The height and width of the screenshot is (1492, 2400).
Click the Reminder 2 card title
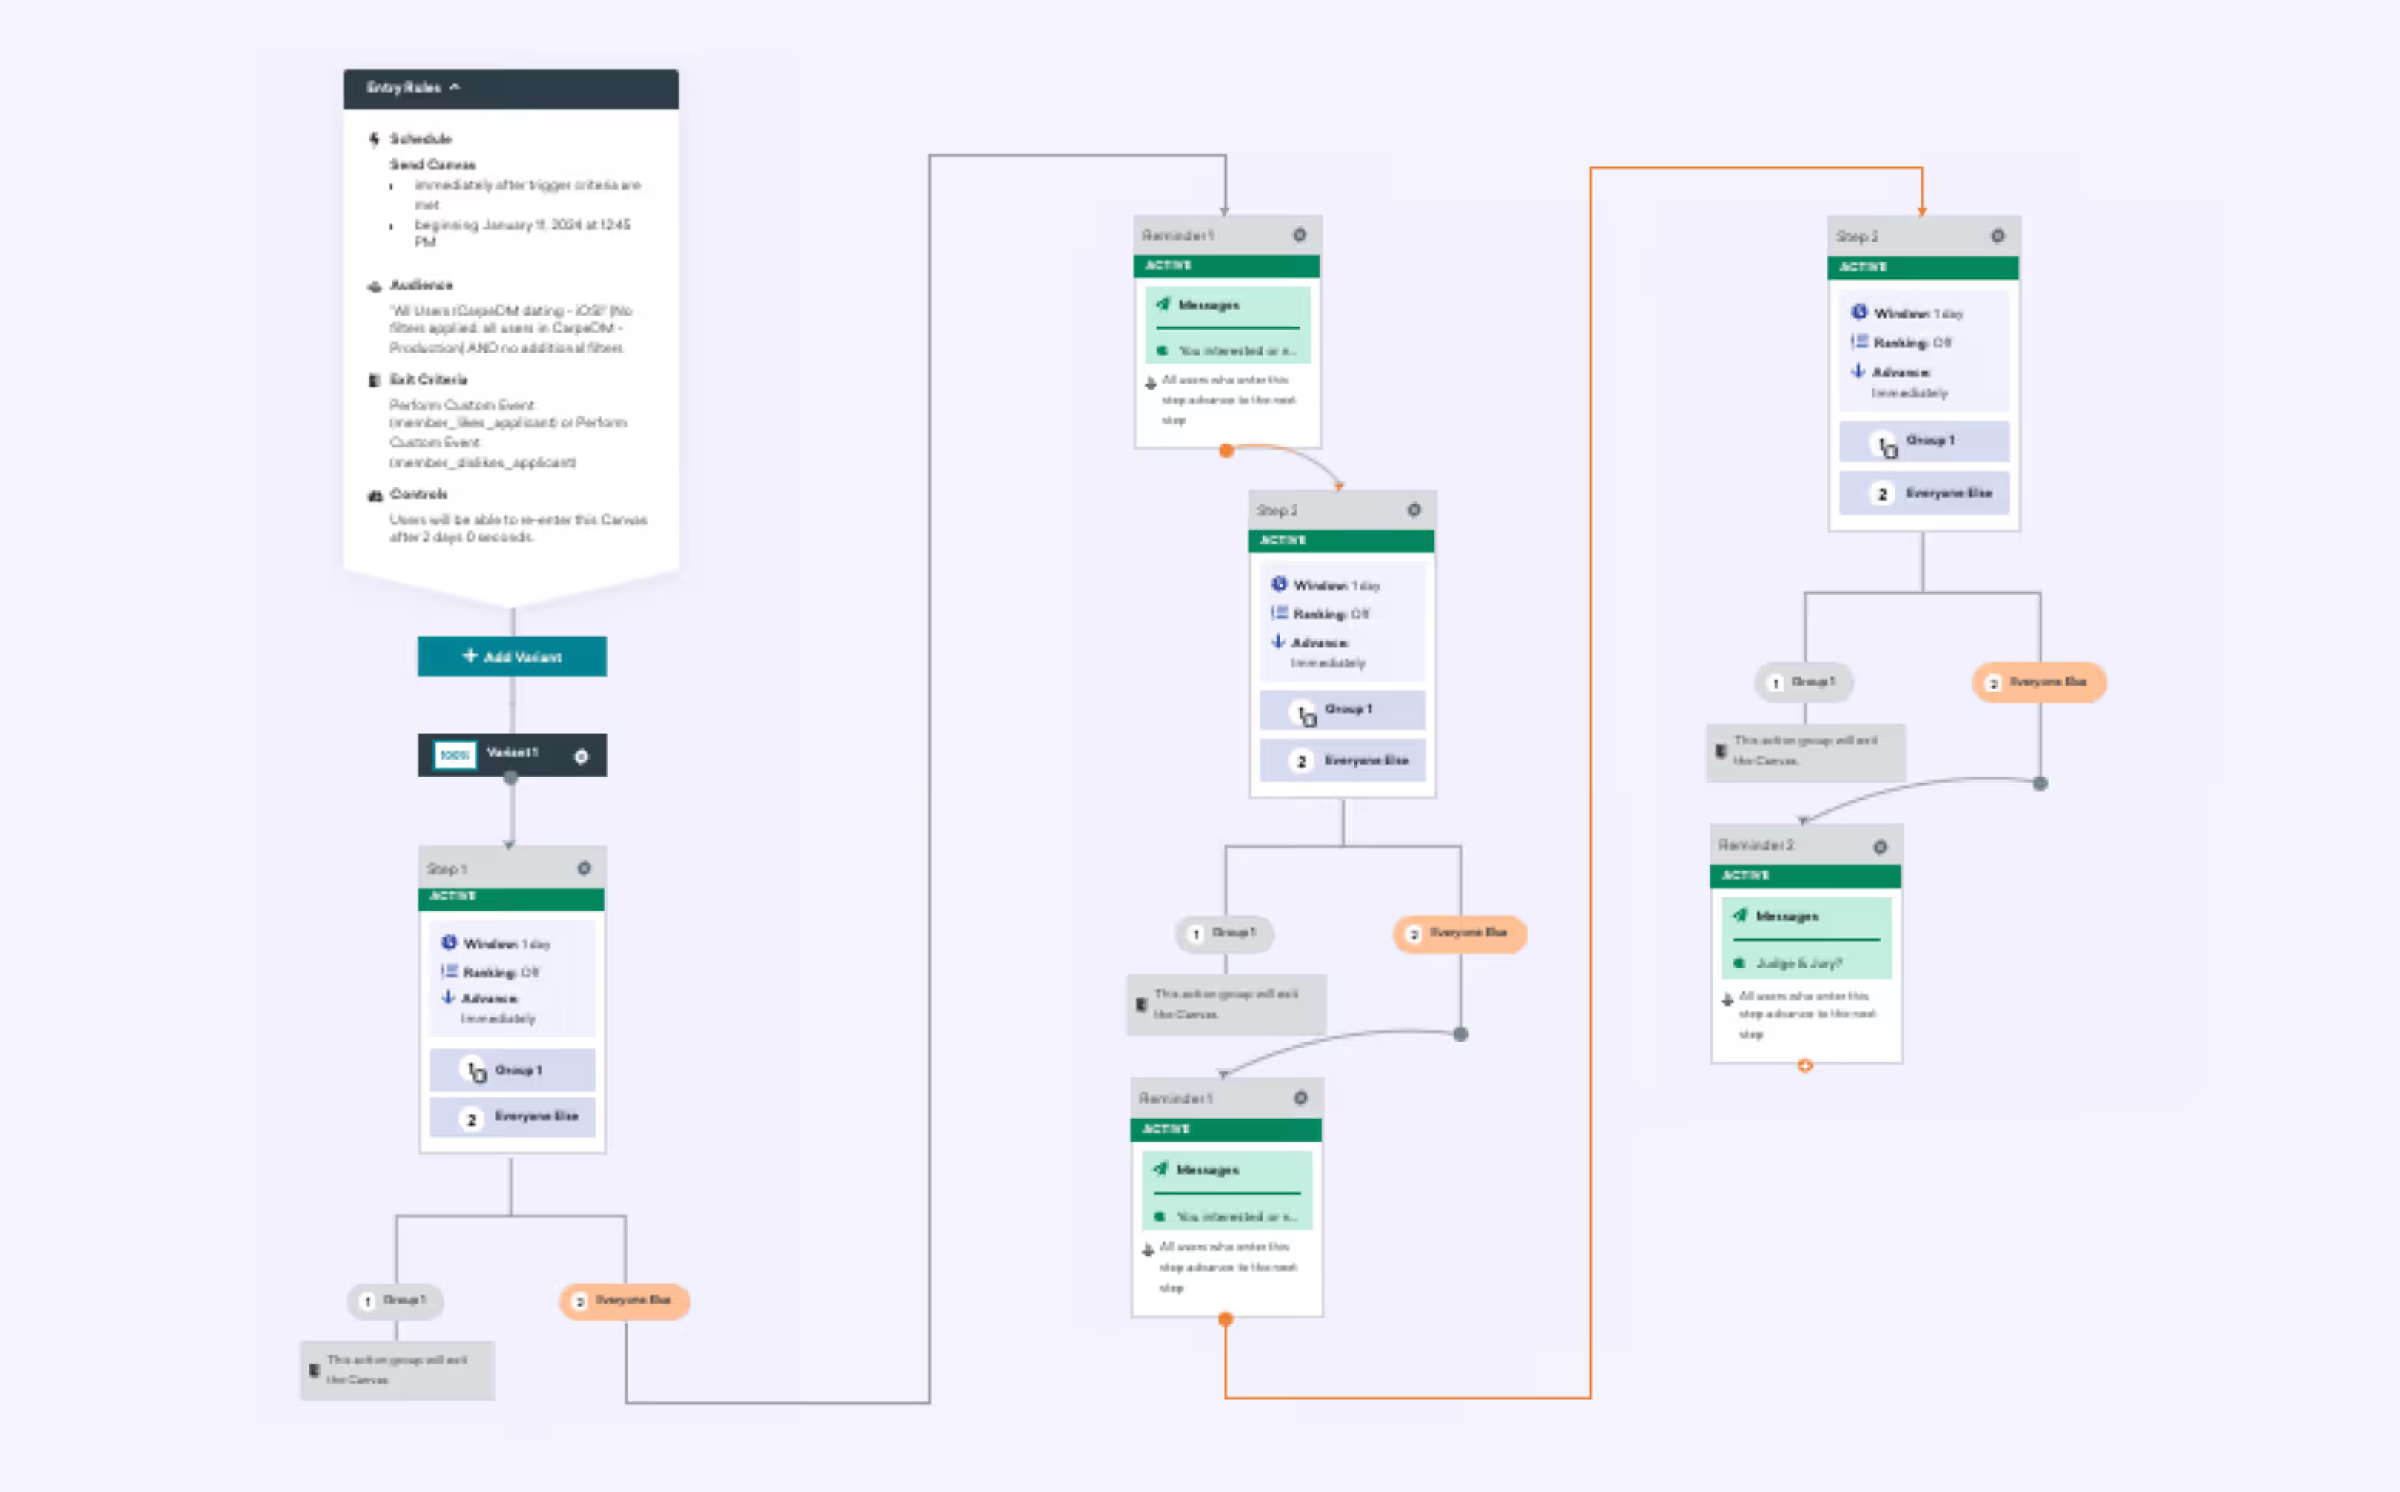click(x=1757, y=845)
